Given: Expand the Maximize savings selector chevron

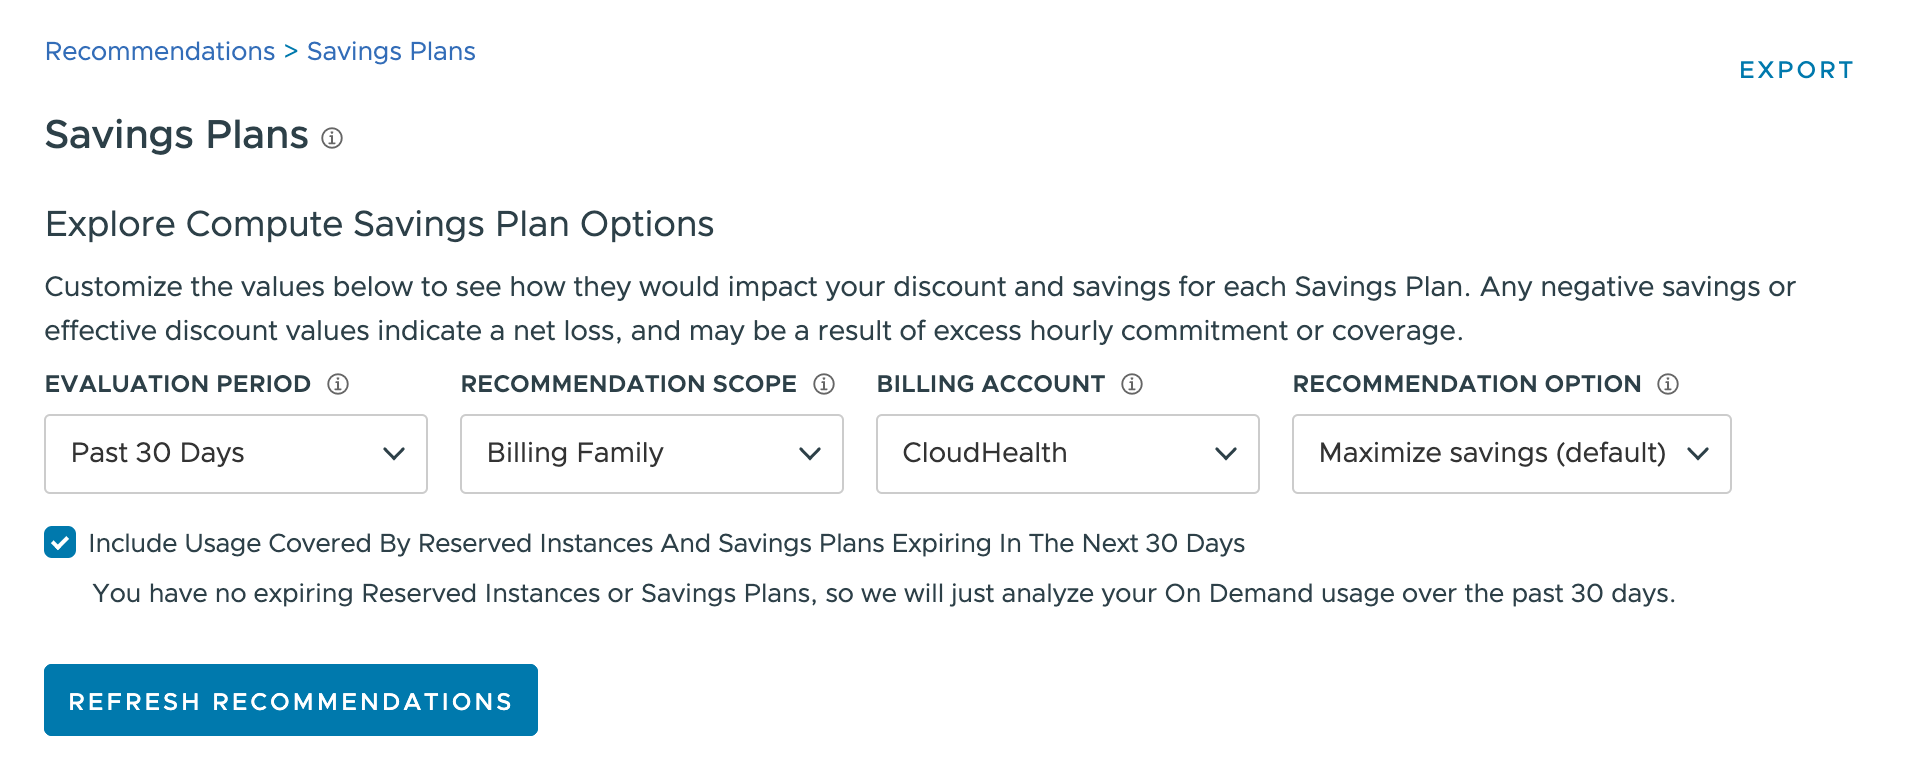Looking at the screenshot, I should click(1698, 454).
